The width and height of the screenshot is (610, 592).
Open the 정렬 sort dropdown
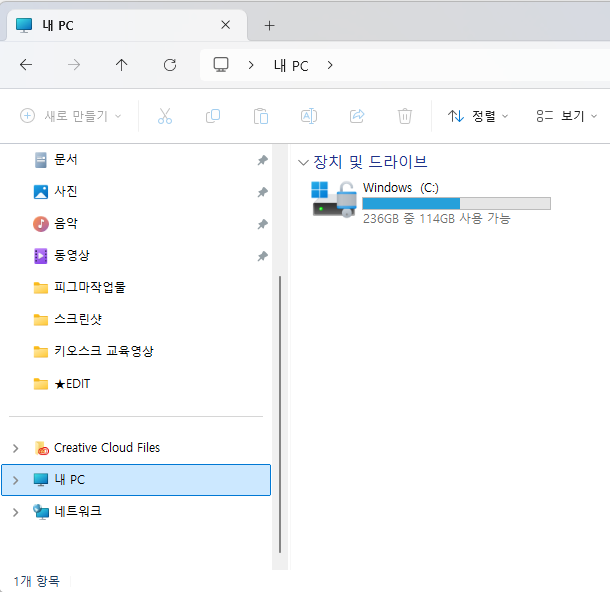click(478, 116)
